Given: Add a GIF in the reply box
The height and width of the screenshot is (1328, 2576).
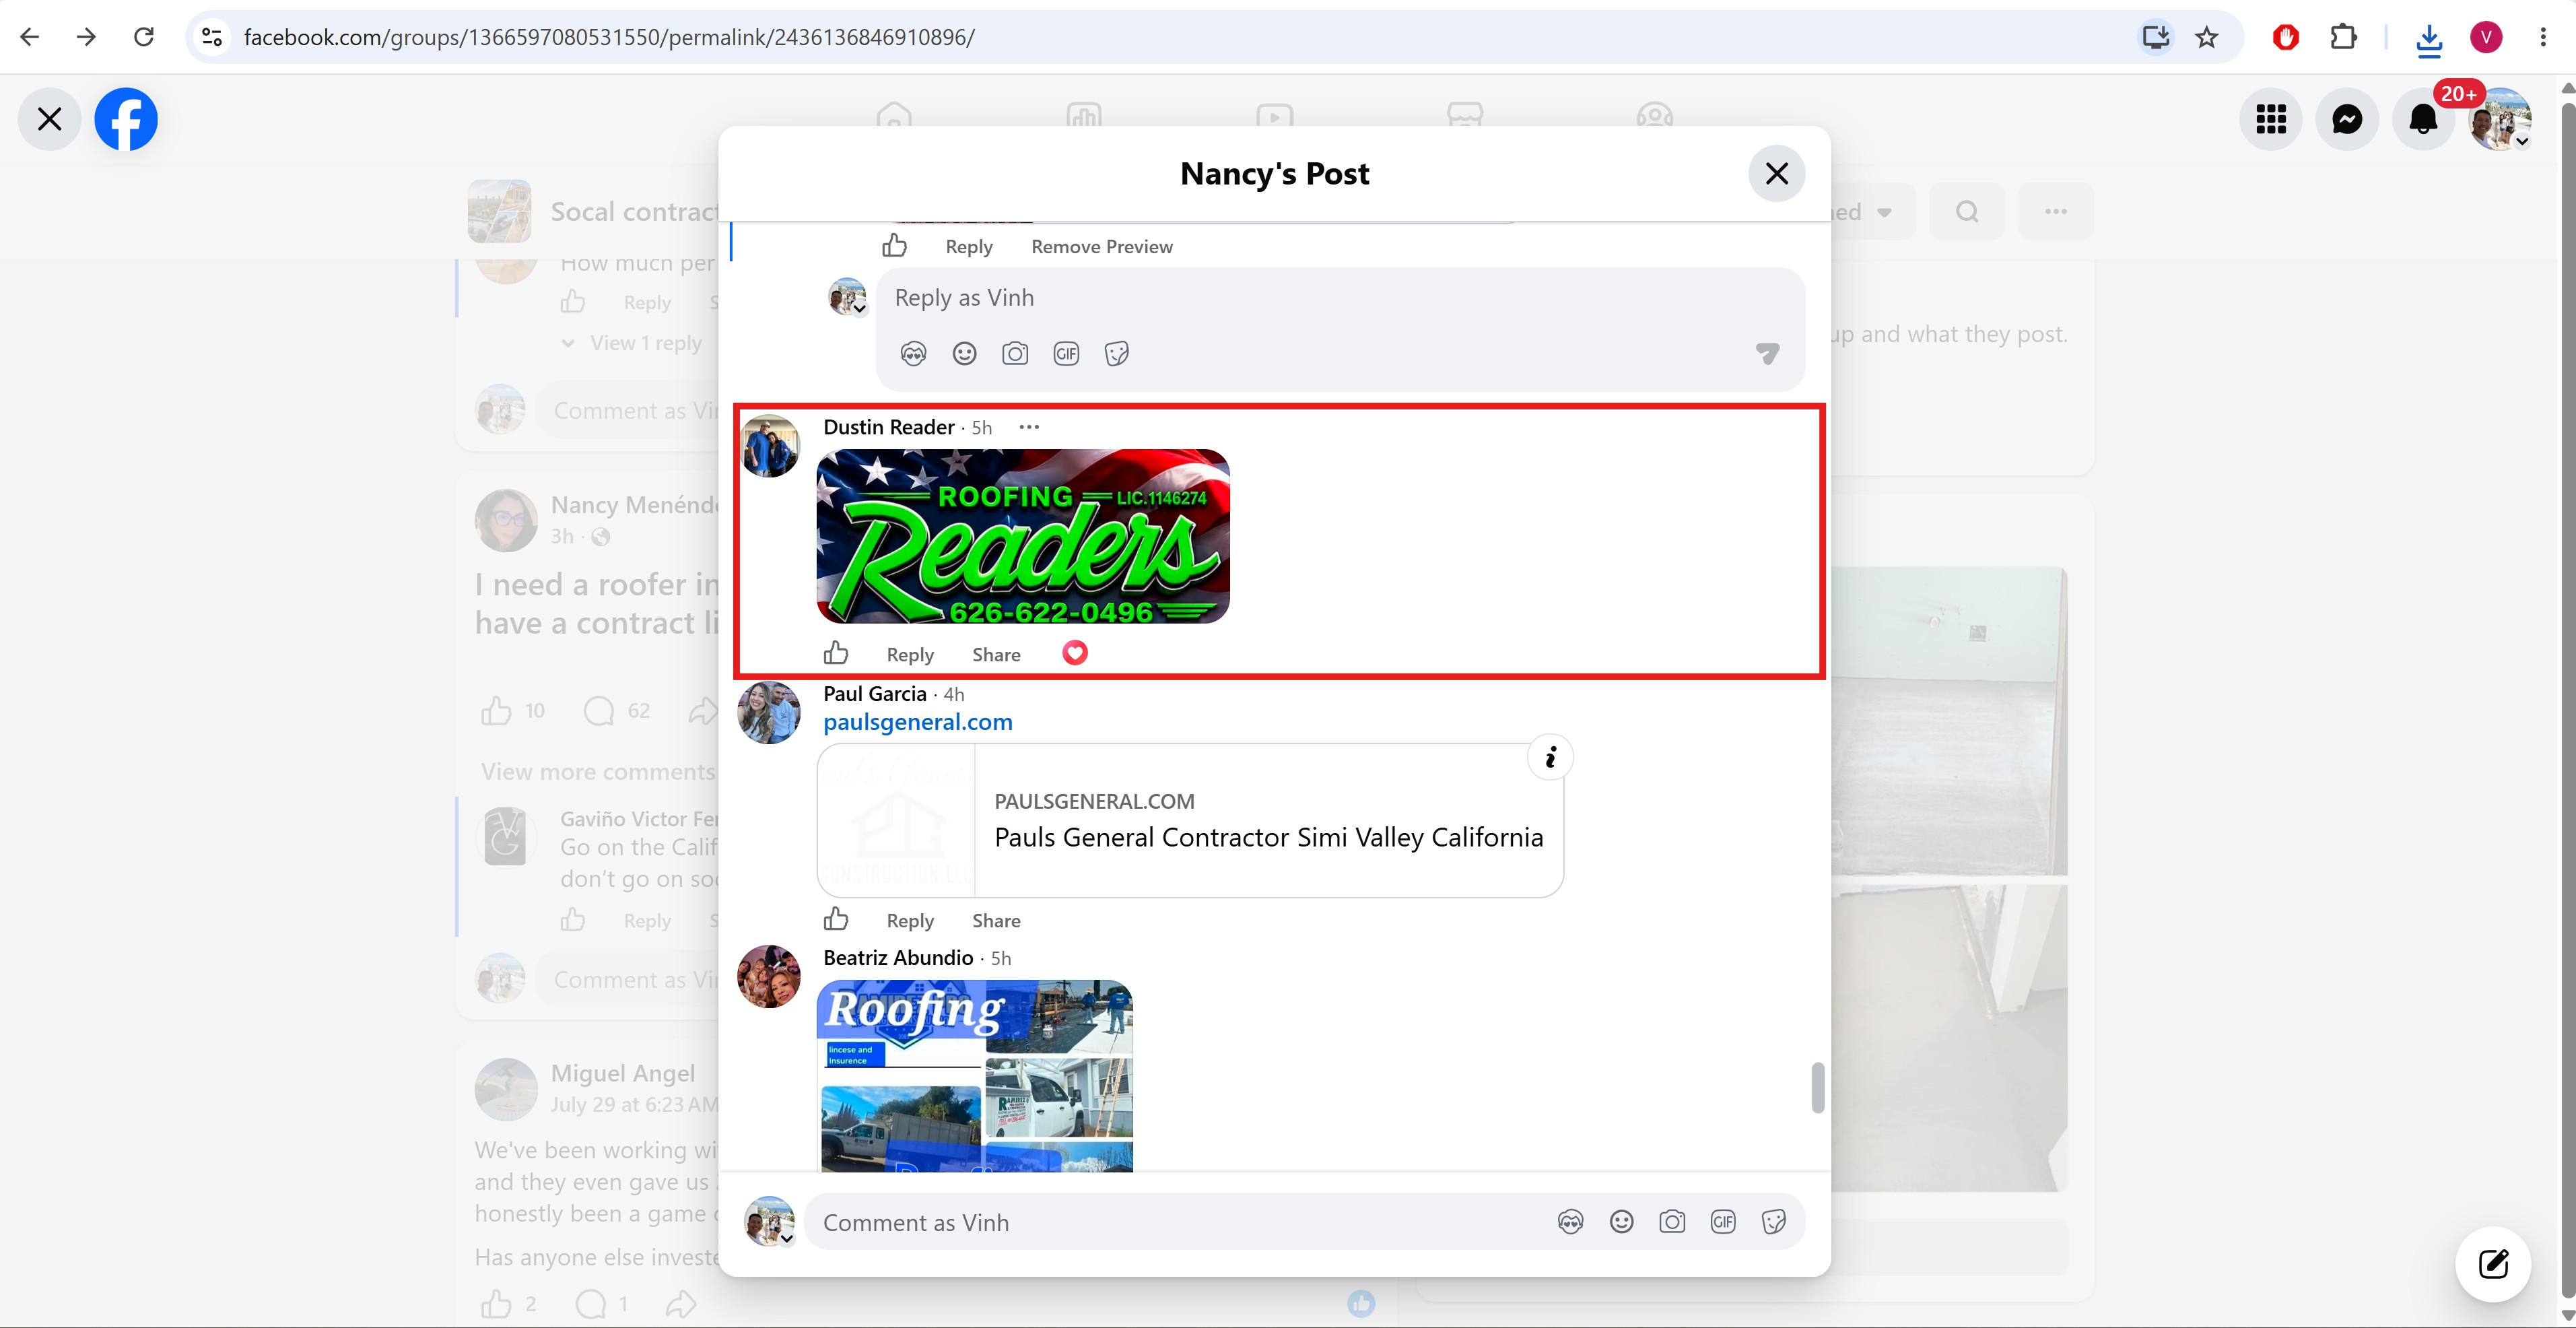Looking at the screenshot, I should (x=1066, y=353).
